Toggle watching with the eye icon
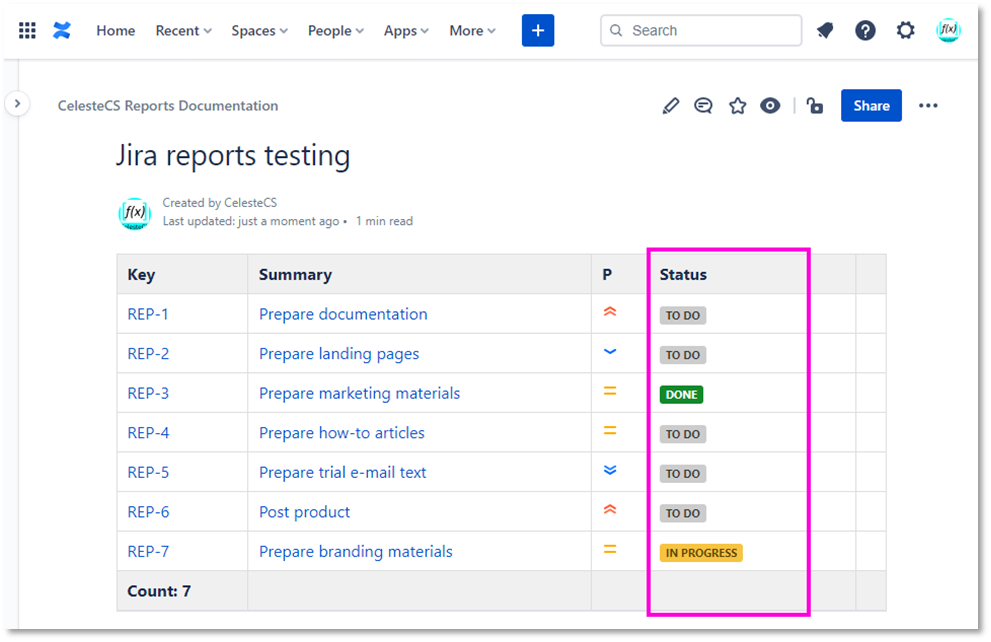991x642 pixels. pos(770,106)
